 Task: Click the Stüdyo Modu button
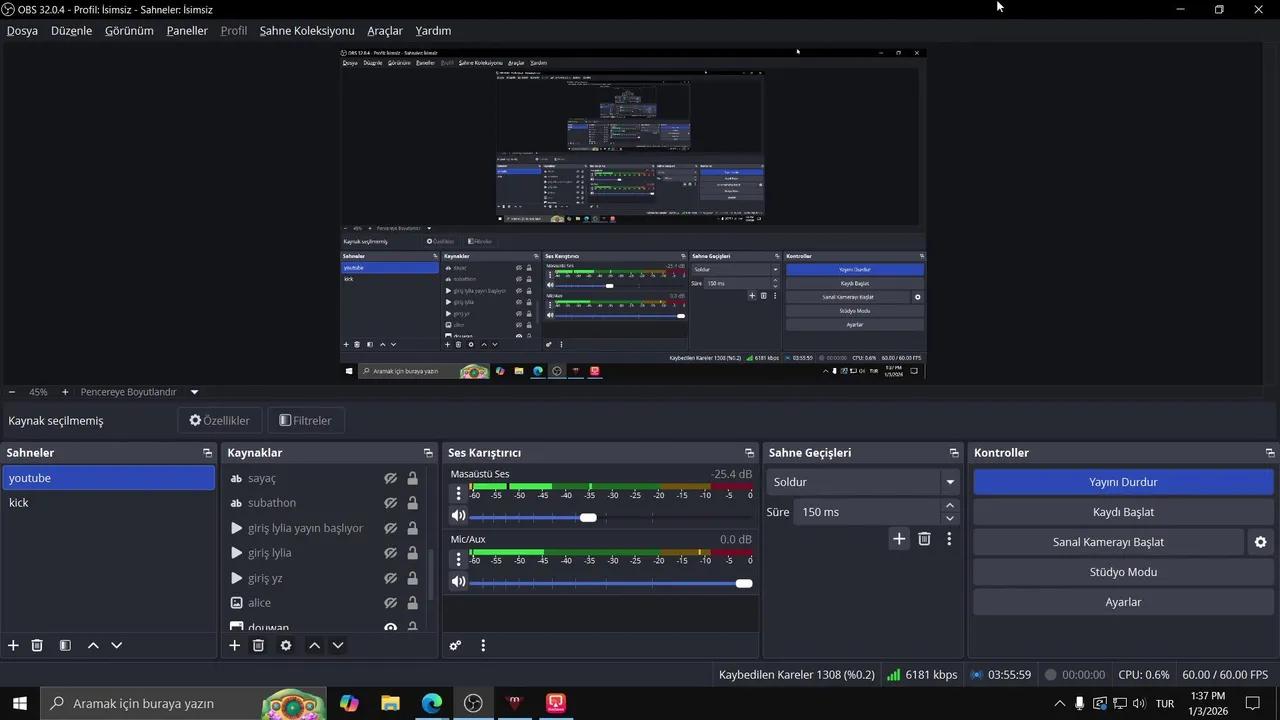click(1123, 572)
